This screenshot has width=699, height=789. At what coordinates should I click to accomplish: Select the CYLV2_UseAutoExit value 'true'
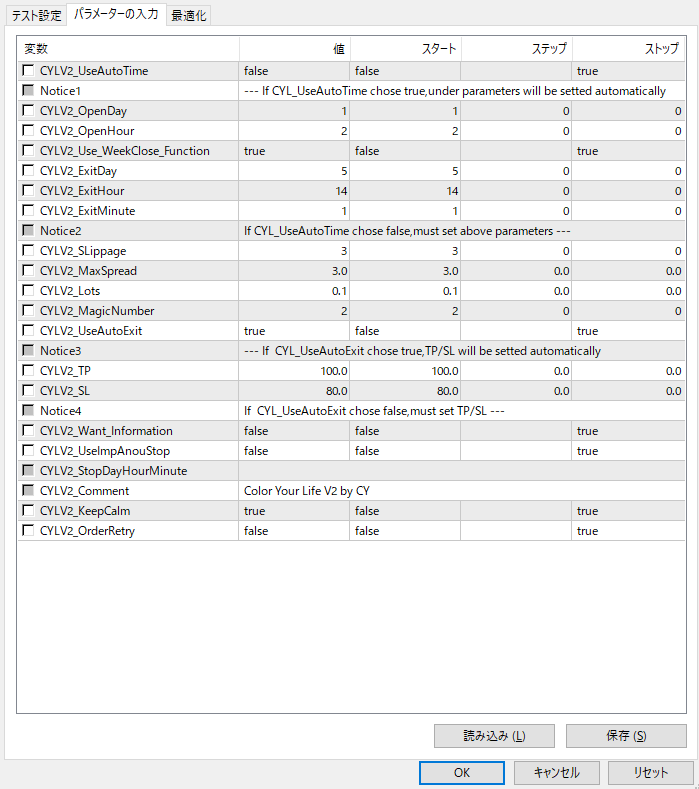pos(294,331)
